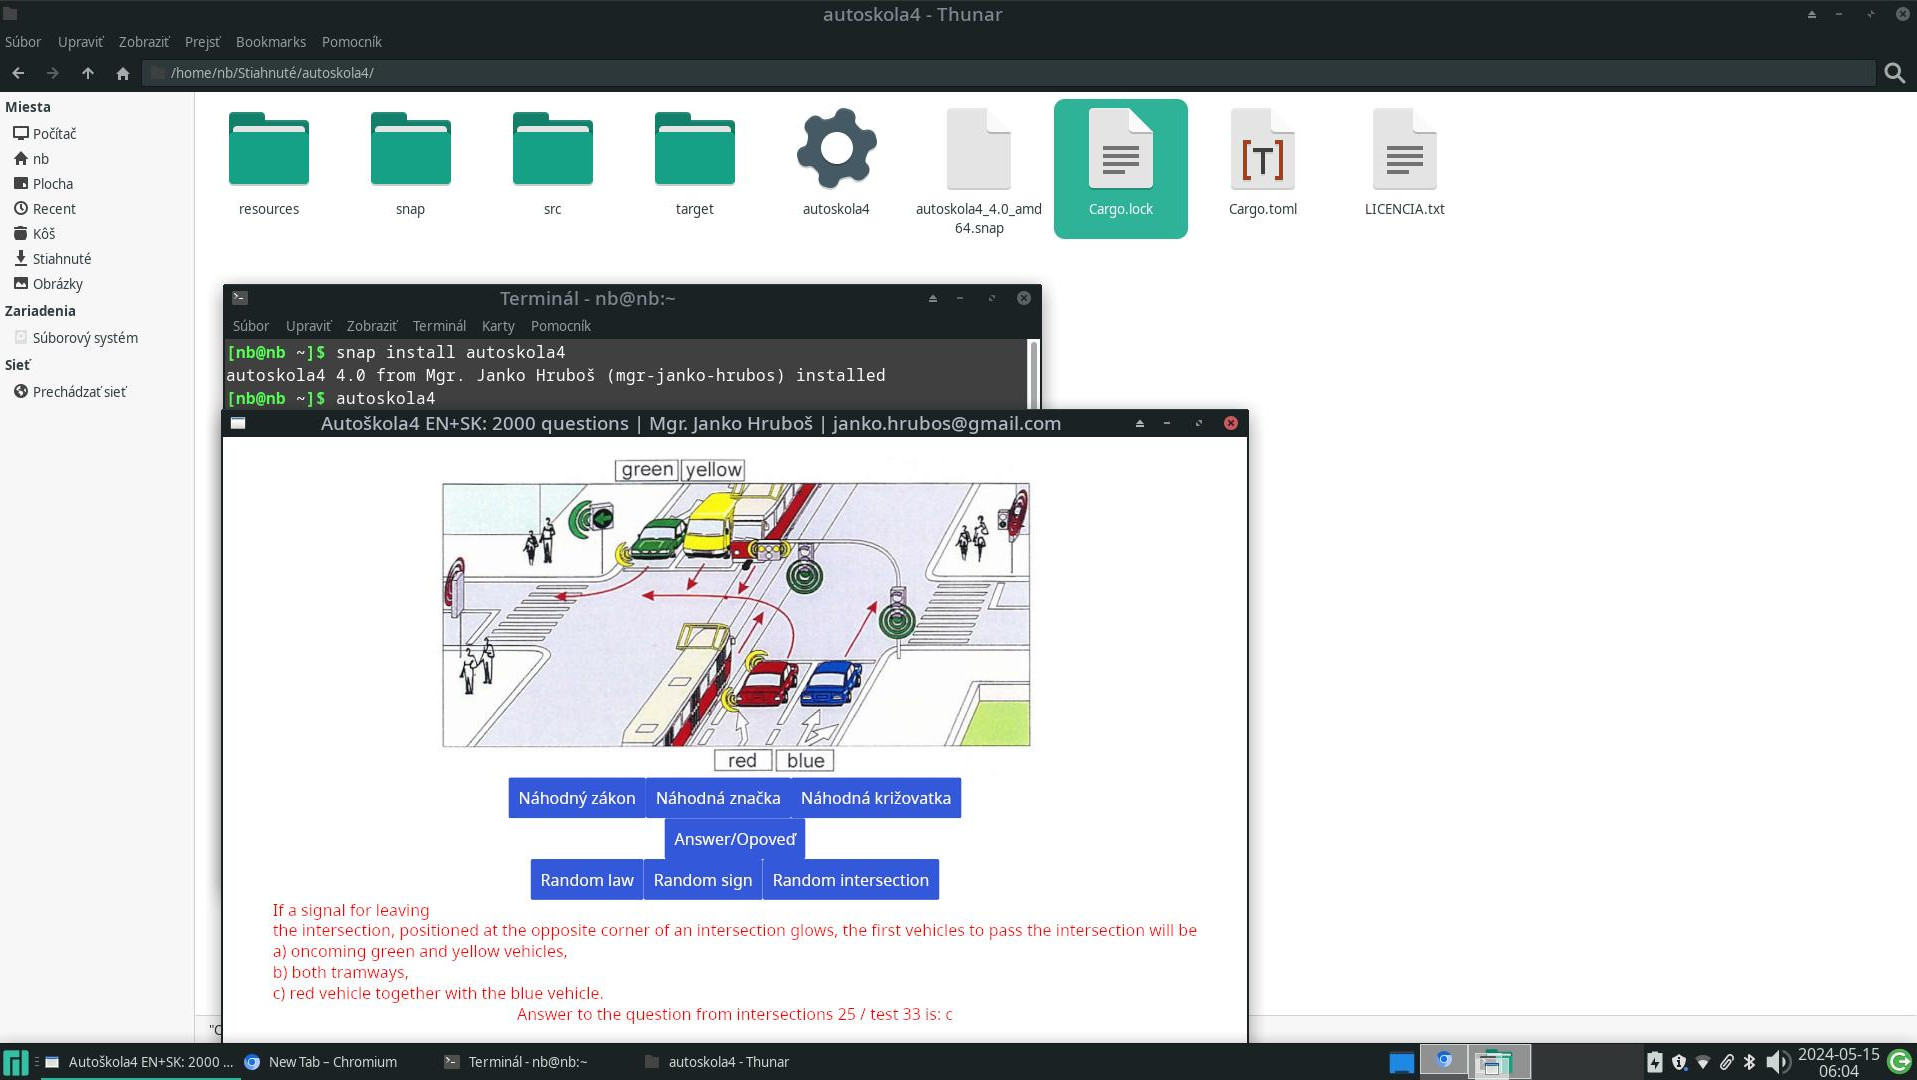Open the Karty menu in Terminal

(x=497, y=326)
